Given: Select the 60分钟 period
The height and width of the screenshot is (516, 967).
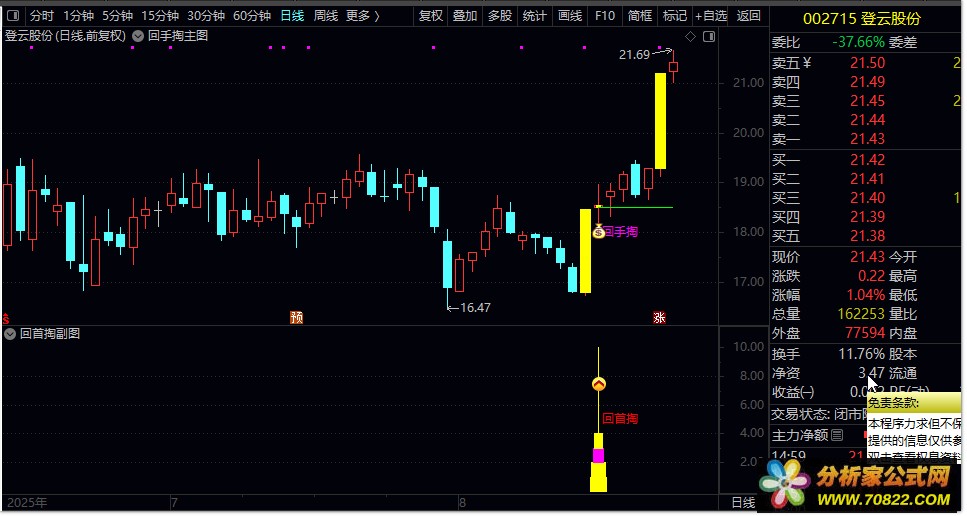Looking at the screenshot, I should click(x=252, y=15).
